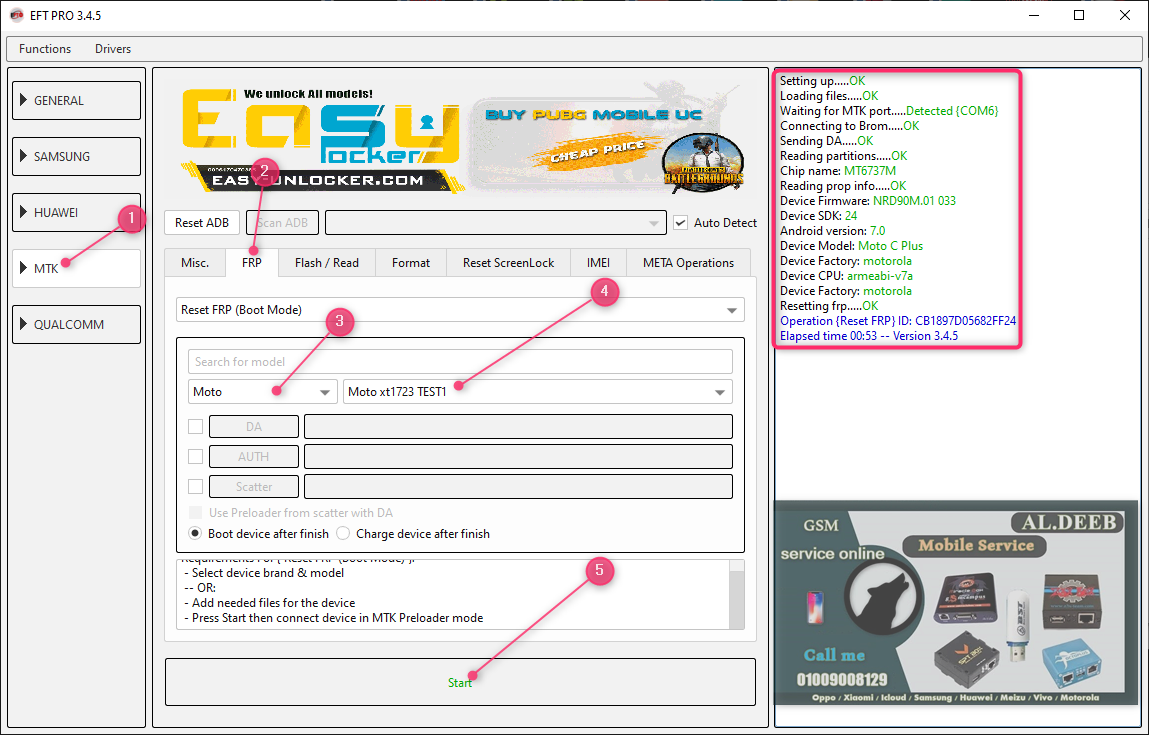Click the Resetting frp.....OK log line
The image size is (1149, 735).
pyautogui.click(x=829, y=306)
